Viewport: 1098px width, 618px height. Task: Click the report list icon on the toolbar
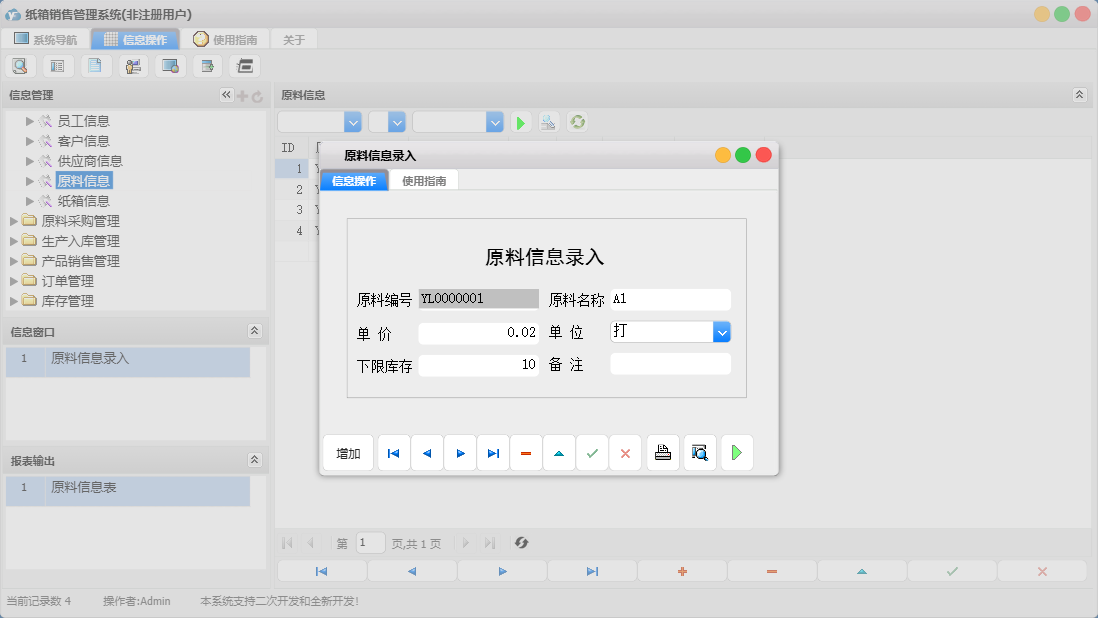[x=57, y=65]
